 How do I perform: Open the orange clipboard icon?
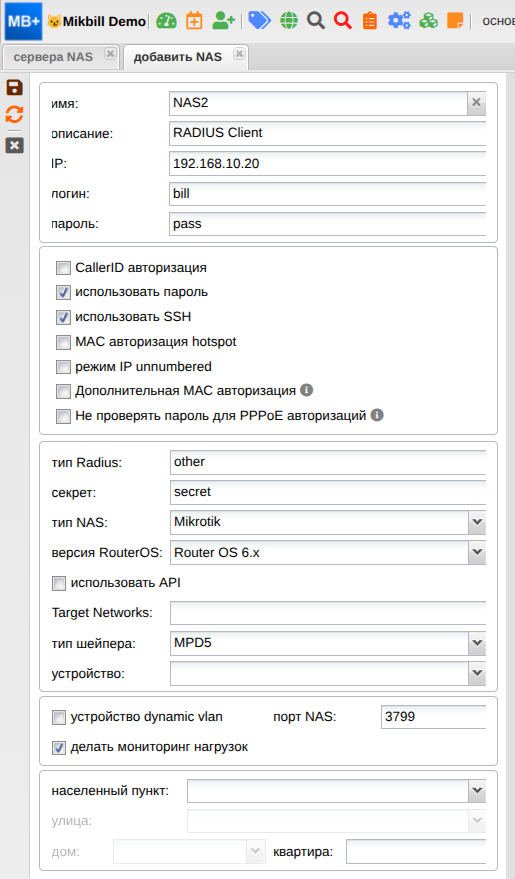coord(370,21)
